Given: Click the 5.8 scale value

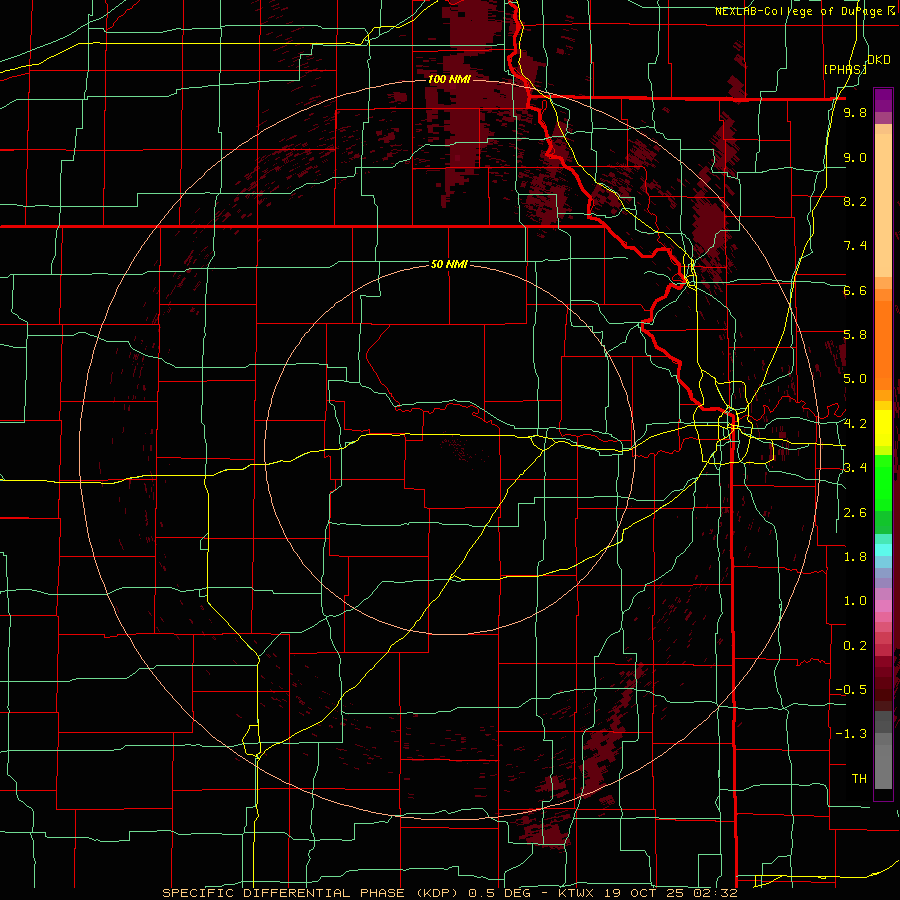Looking at the screenshot, I should pos(855,335).
